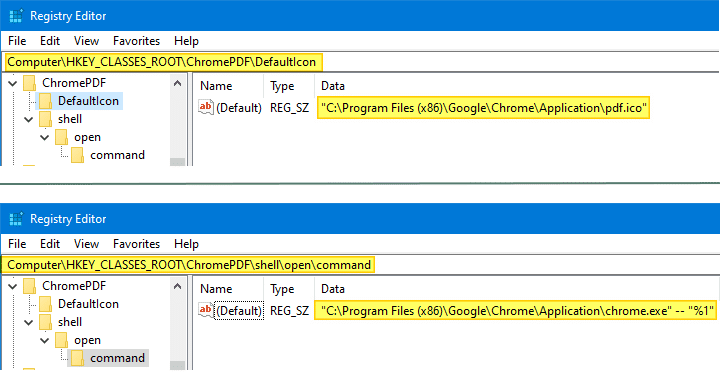This screenshot has width=720, height=373.
Task: Select shell folder icon in bottom tree
Action: click(x=45, y=322)
